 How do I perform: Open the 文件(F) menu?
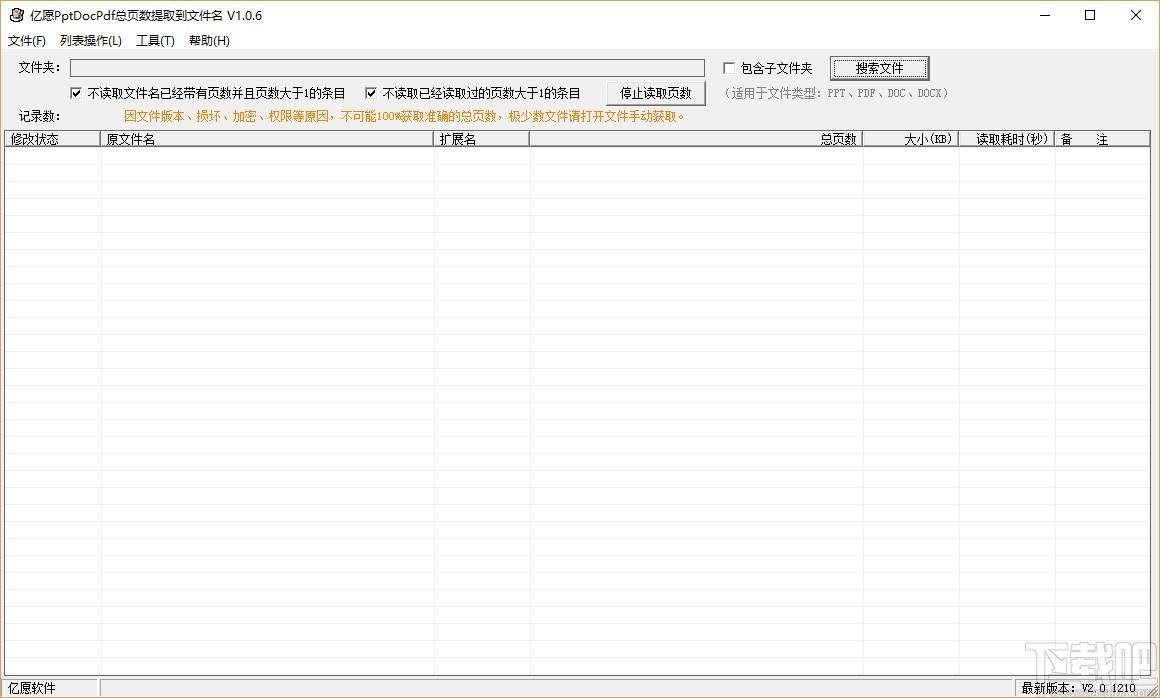(x=27, y=41)
